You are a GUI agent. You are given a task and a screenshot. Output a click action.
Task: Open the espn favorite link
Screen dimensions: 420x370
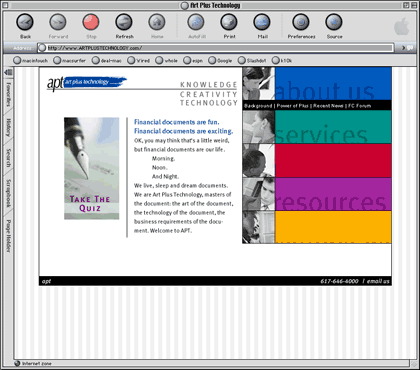click(x=193, y=60)
